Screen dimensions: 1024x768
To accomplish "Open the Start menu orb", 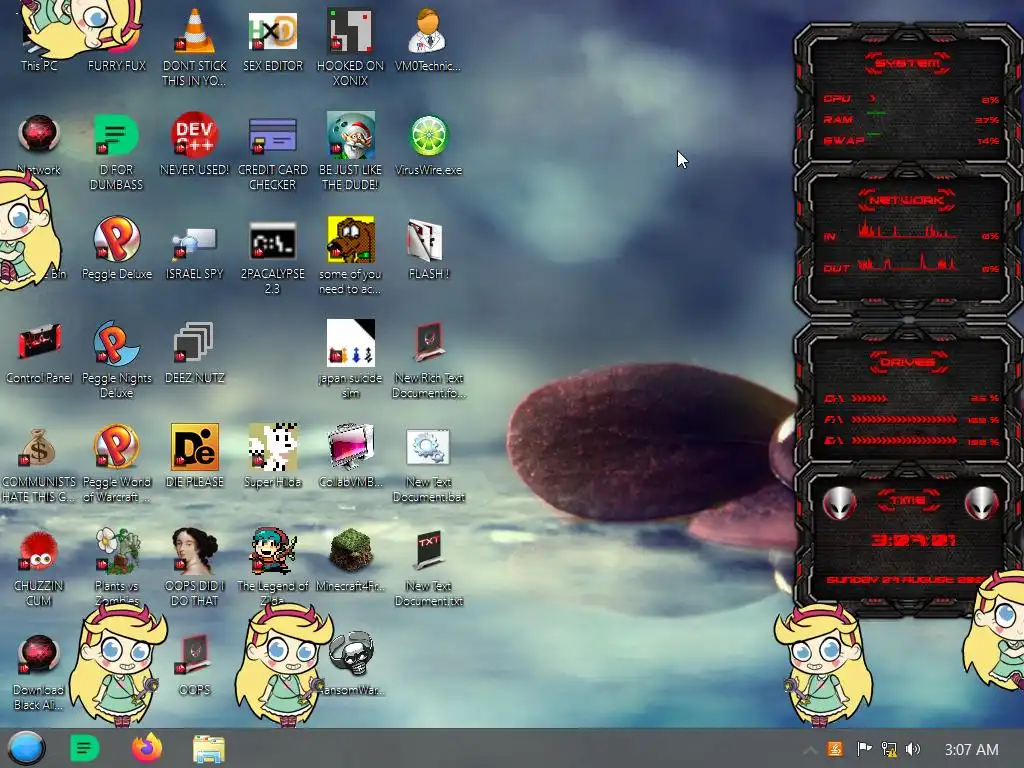I will pos(26,748).
